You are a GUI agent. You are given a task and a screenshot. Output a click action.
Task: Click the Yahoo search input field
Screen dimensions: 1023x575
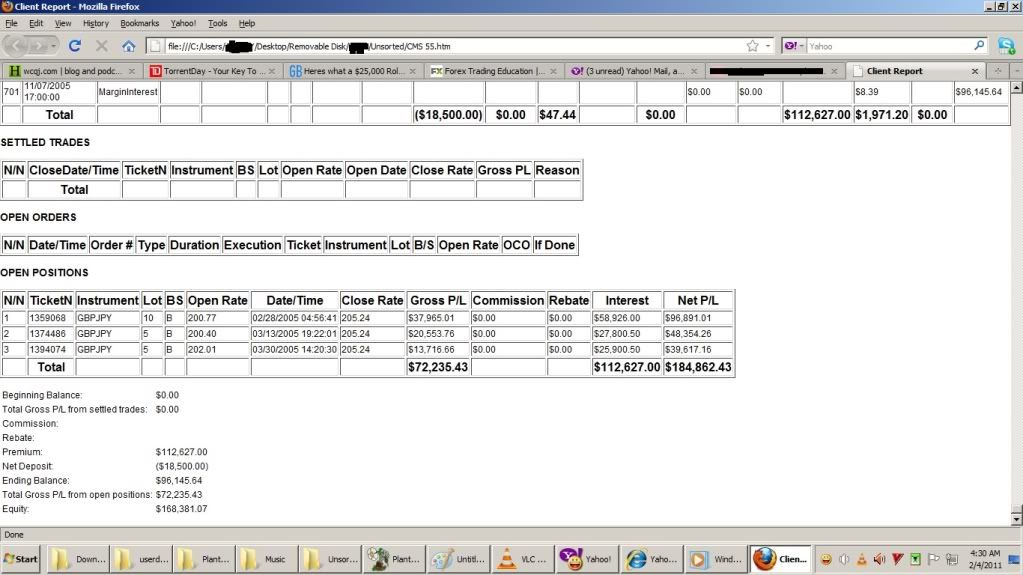click(888, 46)
